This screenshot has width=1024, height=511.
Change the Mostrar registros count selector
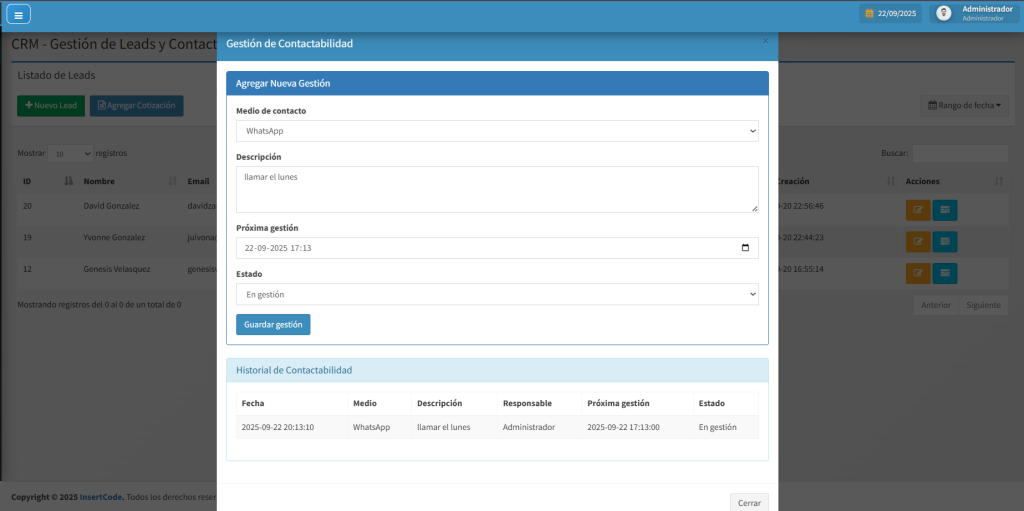click(x=70, y=154)
